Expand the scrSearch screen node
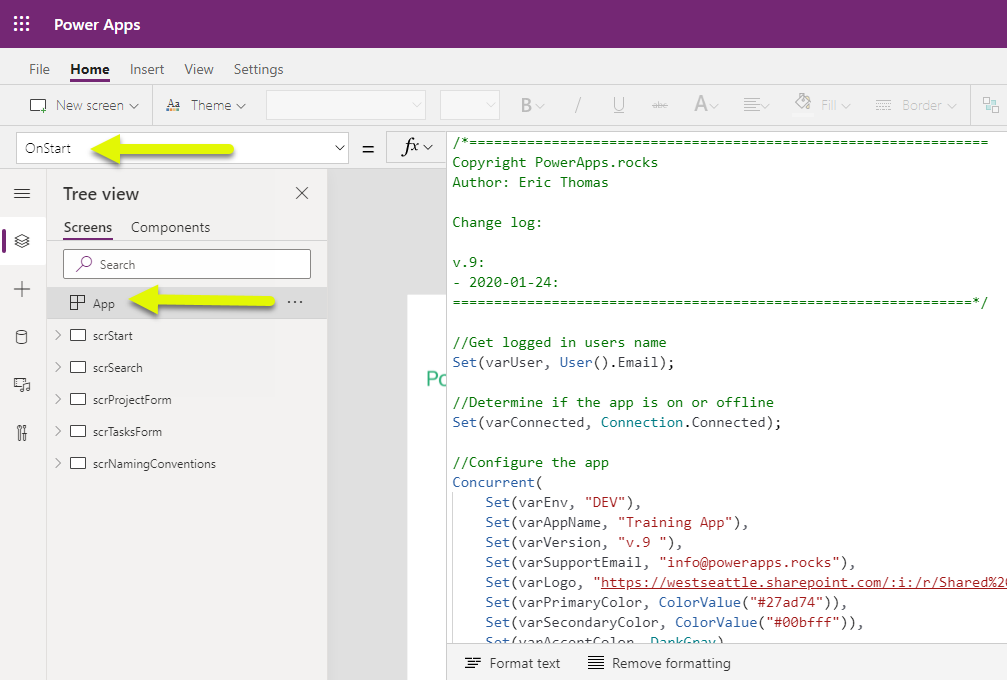The height and width of the screenshot is (680, 1007). point(58,367)
